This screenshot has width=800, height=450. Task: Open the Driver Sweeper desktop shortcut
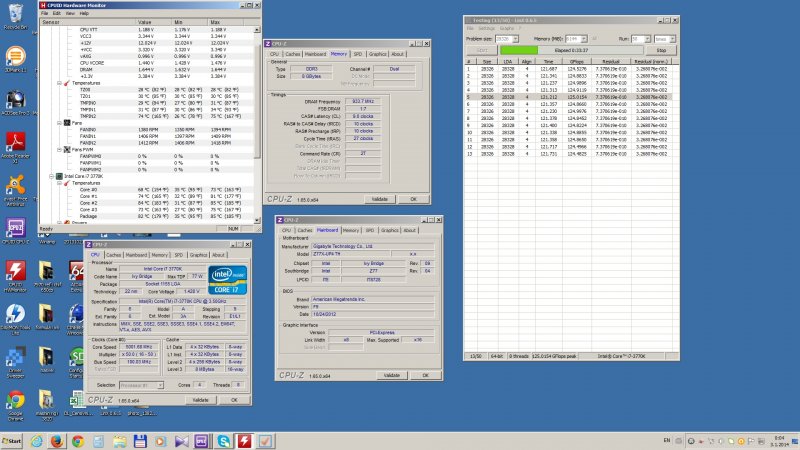15,361
